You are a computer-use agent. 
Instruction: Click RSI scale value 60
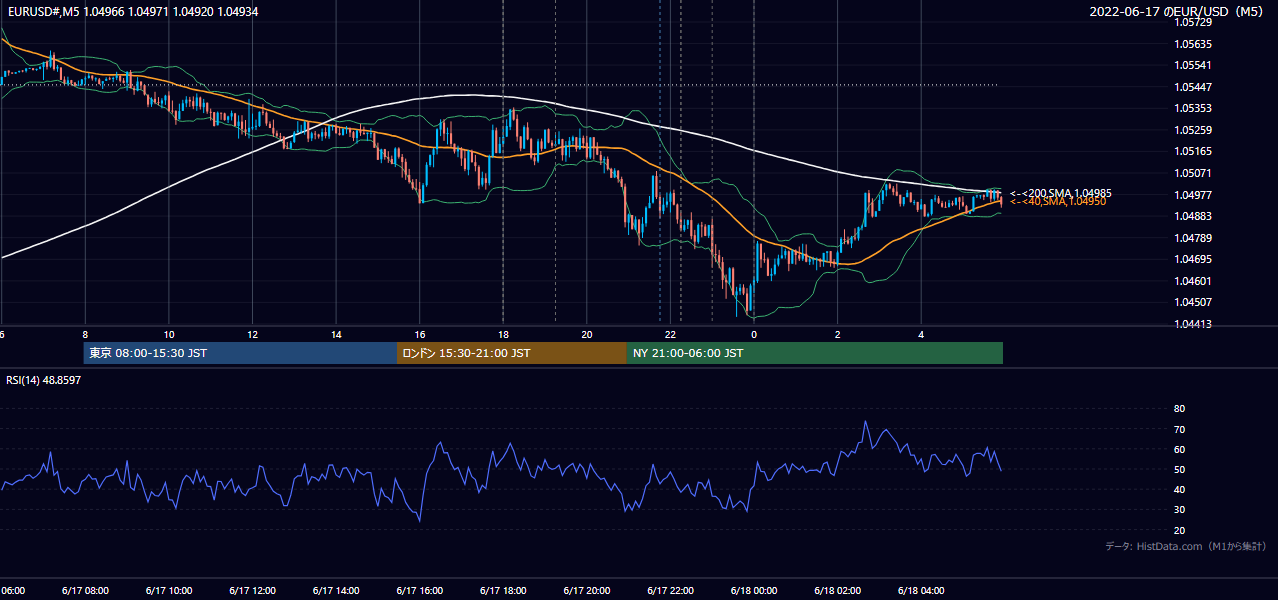[1180, 449]
